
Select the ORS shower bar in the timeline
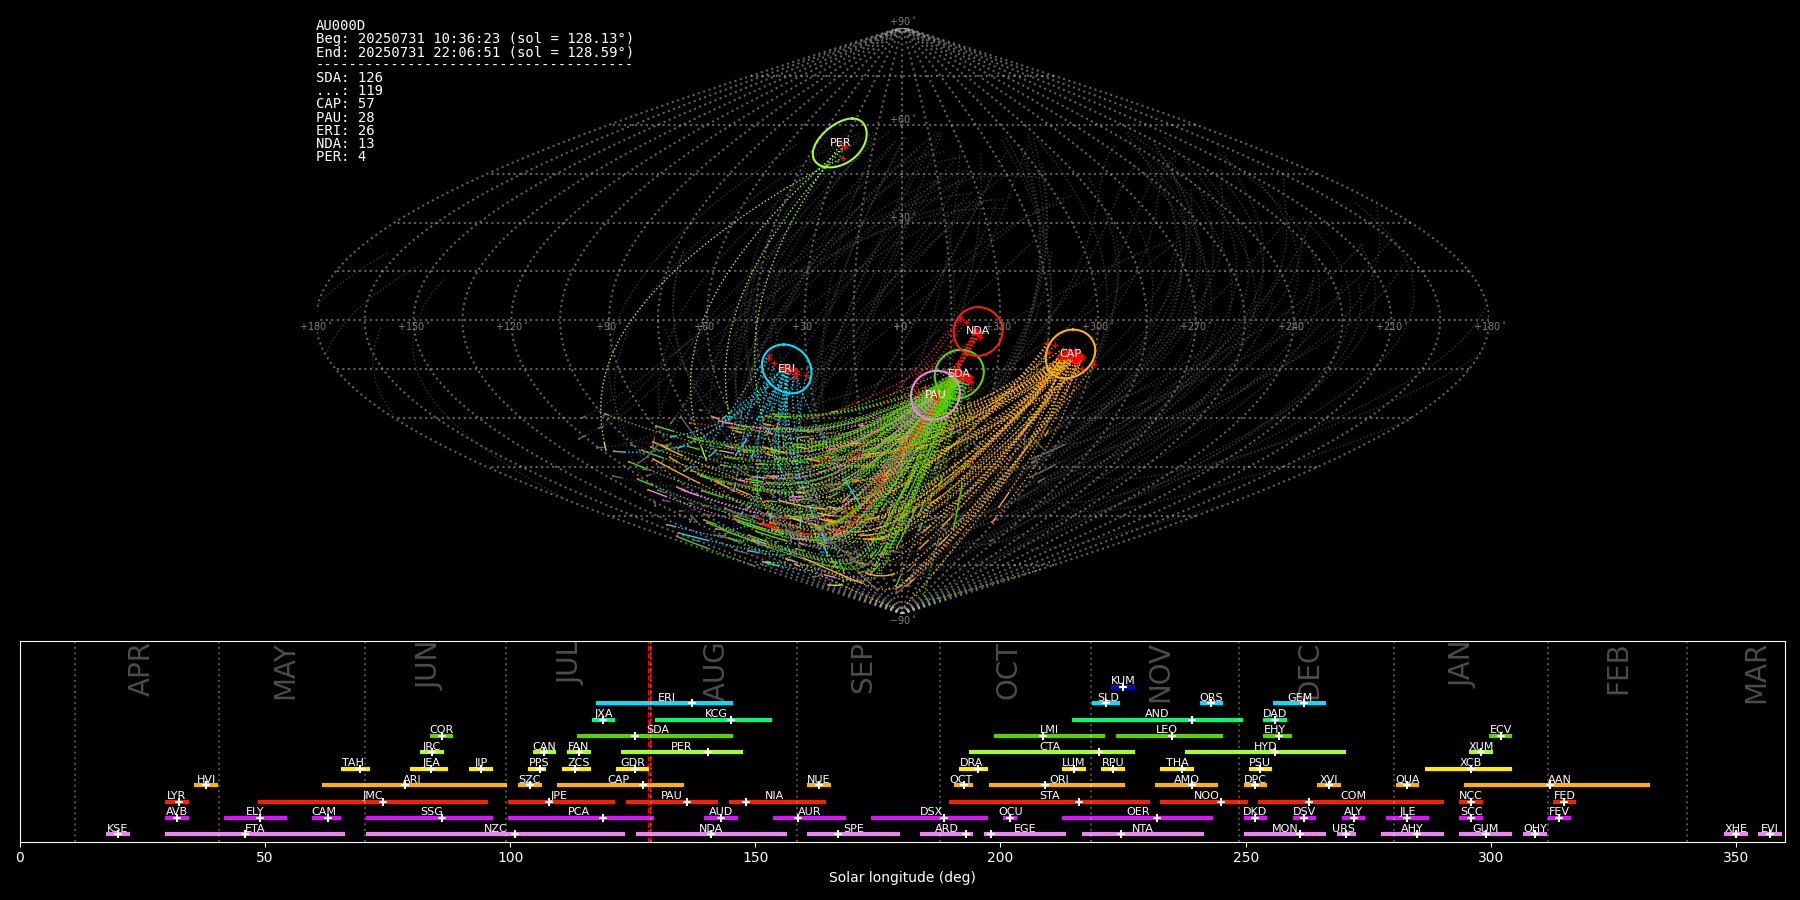1211,703
